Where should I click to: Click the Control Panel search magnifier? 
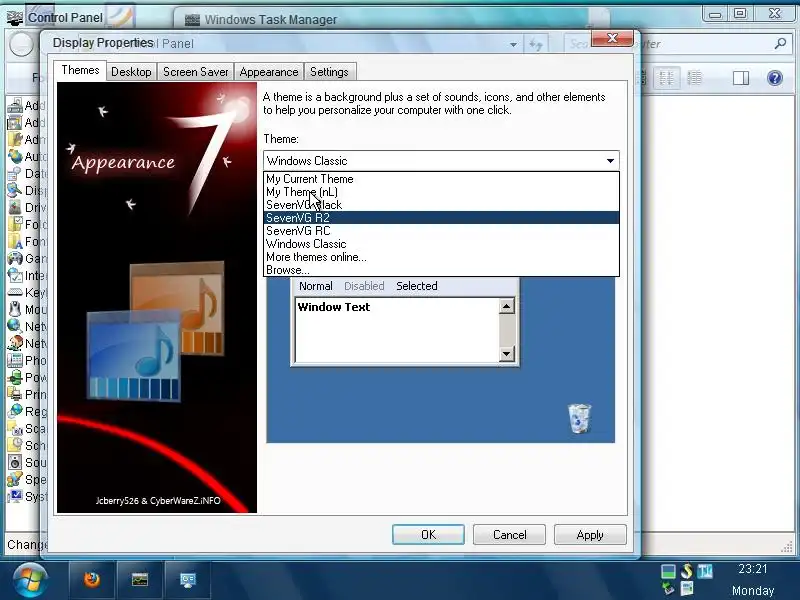coord(780,44)
